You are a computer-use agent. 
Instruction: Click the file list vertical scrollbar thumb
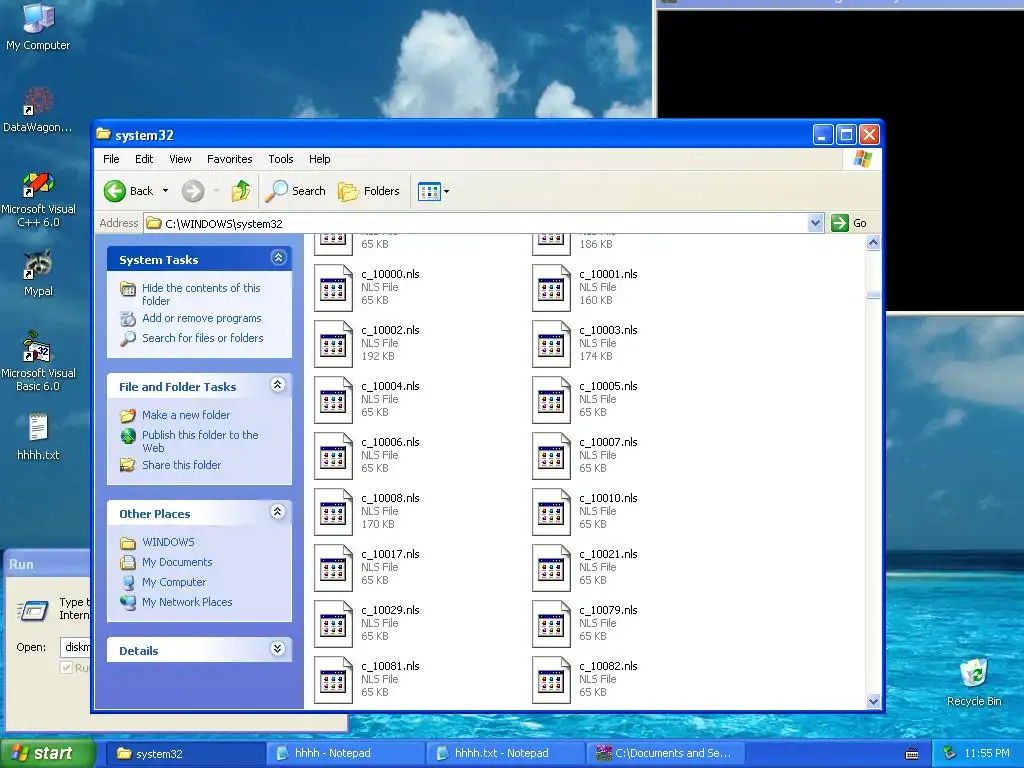[x=873, y=295]
